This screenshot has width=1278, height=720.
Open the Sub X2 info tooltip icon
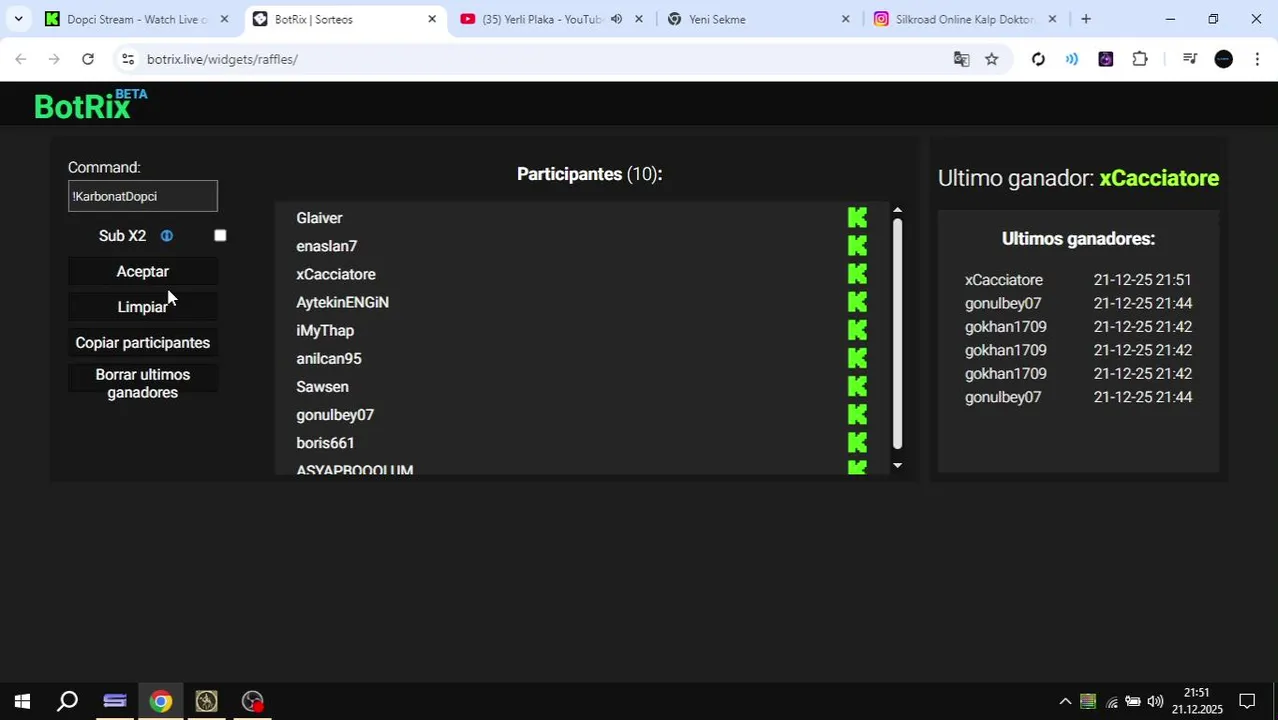point(167,236)
